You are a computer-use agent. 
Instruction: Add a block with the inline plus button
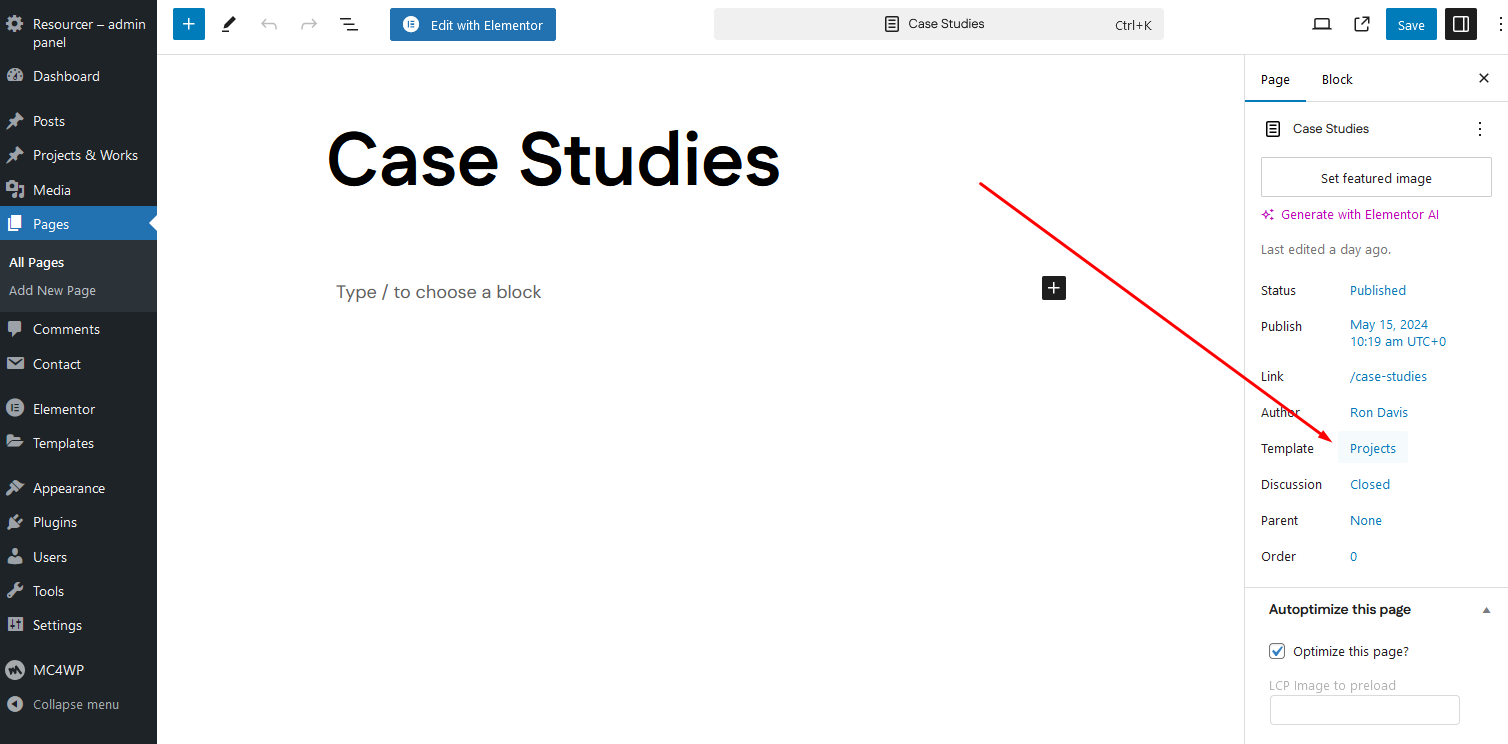[x=1054, y=288]
